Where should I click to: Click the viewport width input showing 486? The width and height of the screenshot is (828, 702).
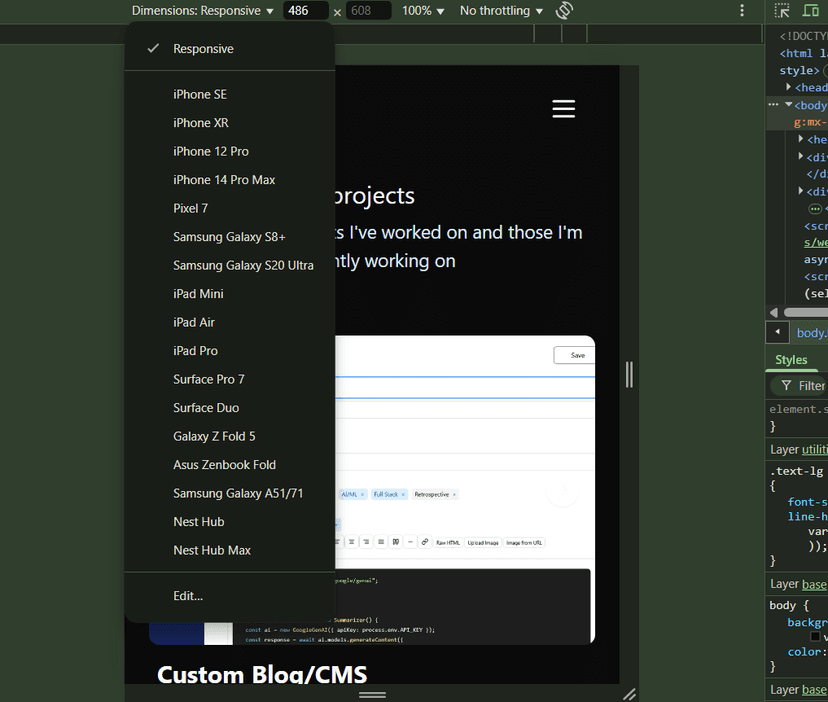(x=306, y=11)
